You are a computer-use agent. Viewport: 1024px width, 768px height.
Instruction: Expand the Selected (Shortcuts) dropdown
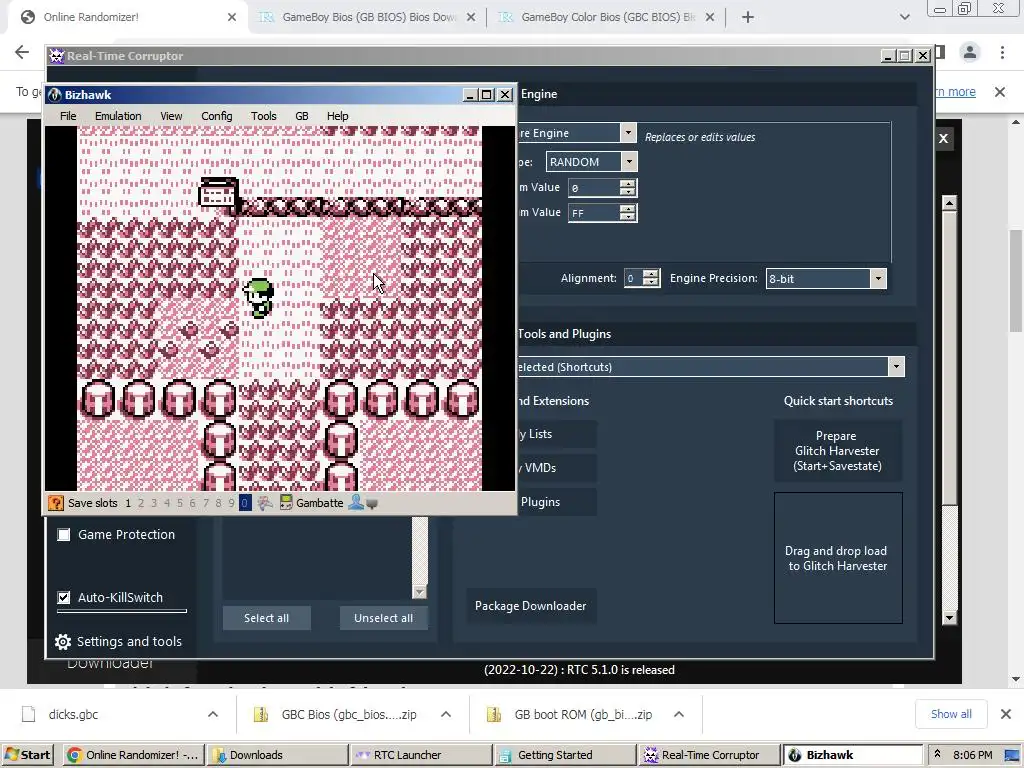[896, 366]
